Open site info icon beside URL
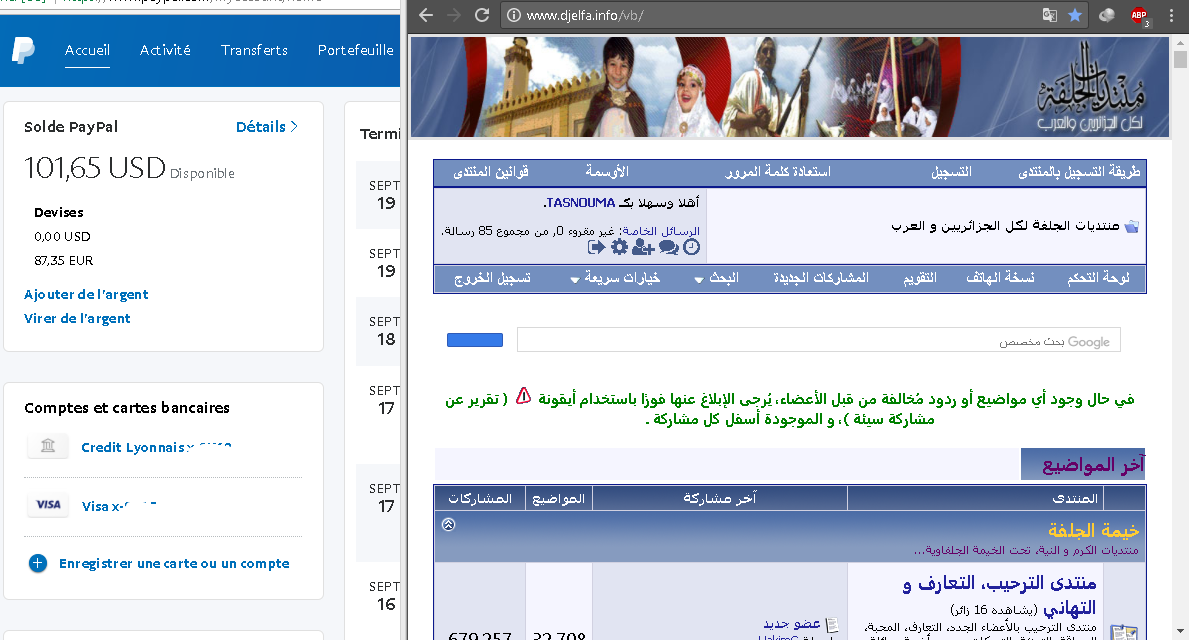1189x640 pixels. pos(513,15)
